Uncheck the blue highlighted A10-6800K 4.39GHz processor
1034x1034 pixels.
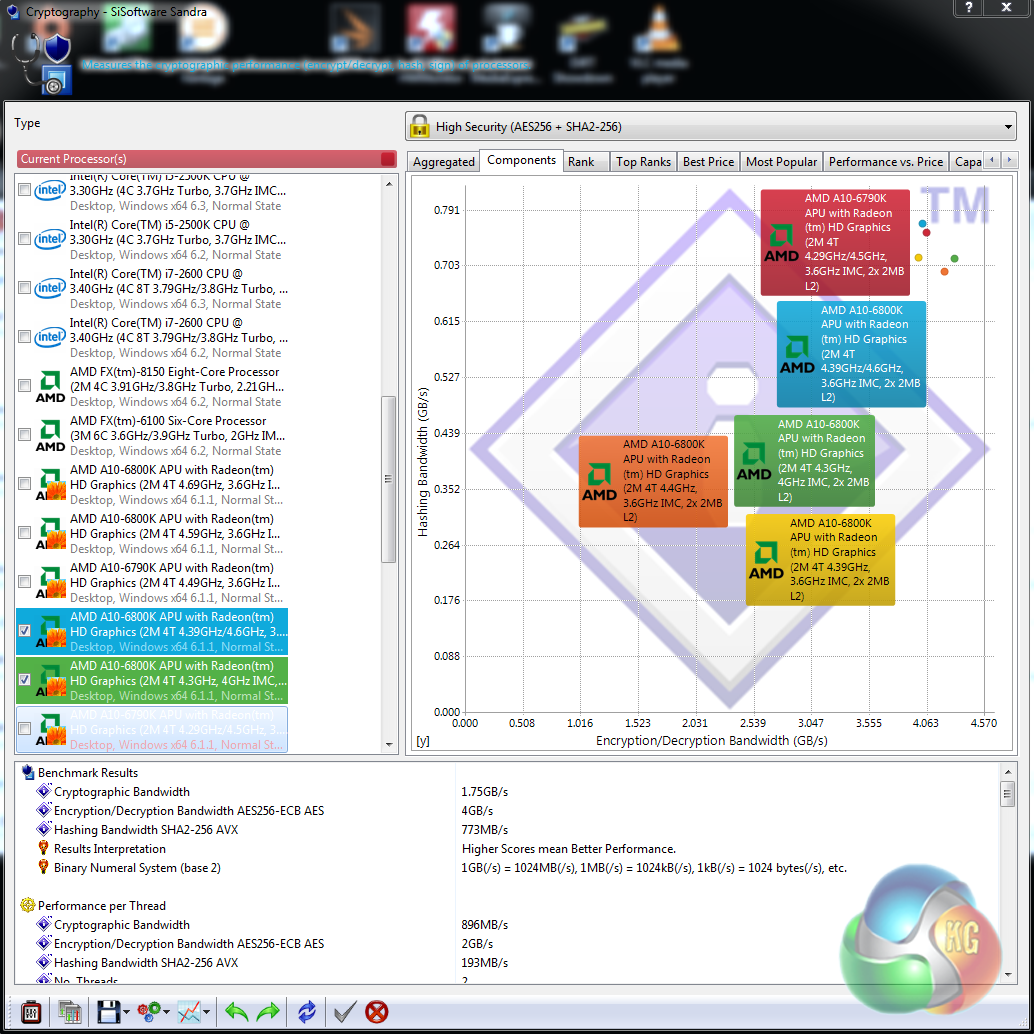[25, 631]
